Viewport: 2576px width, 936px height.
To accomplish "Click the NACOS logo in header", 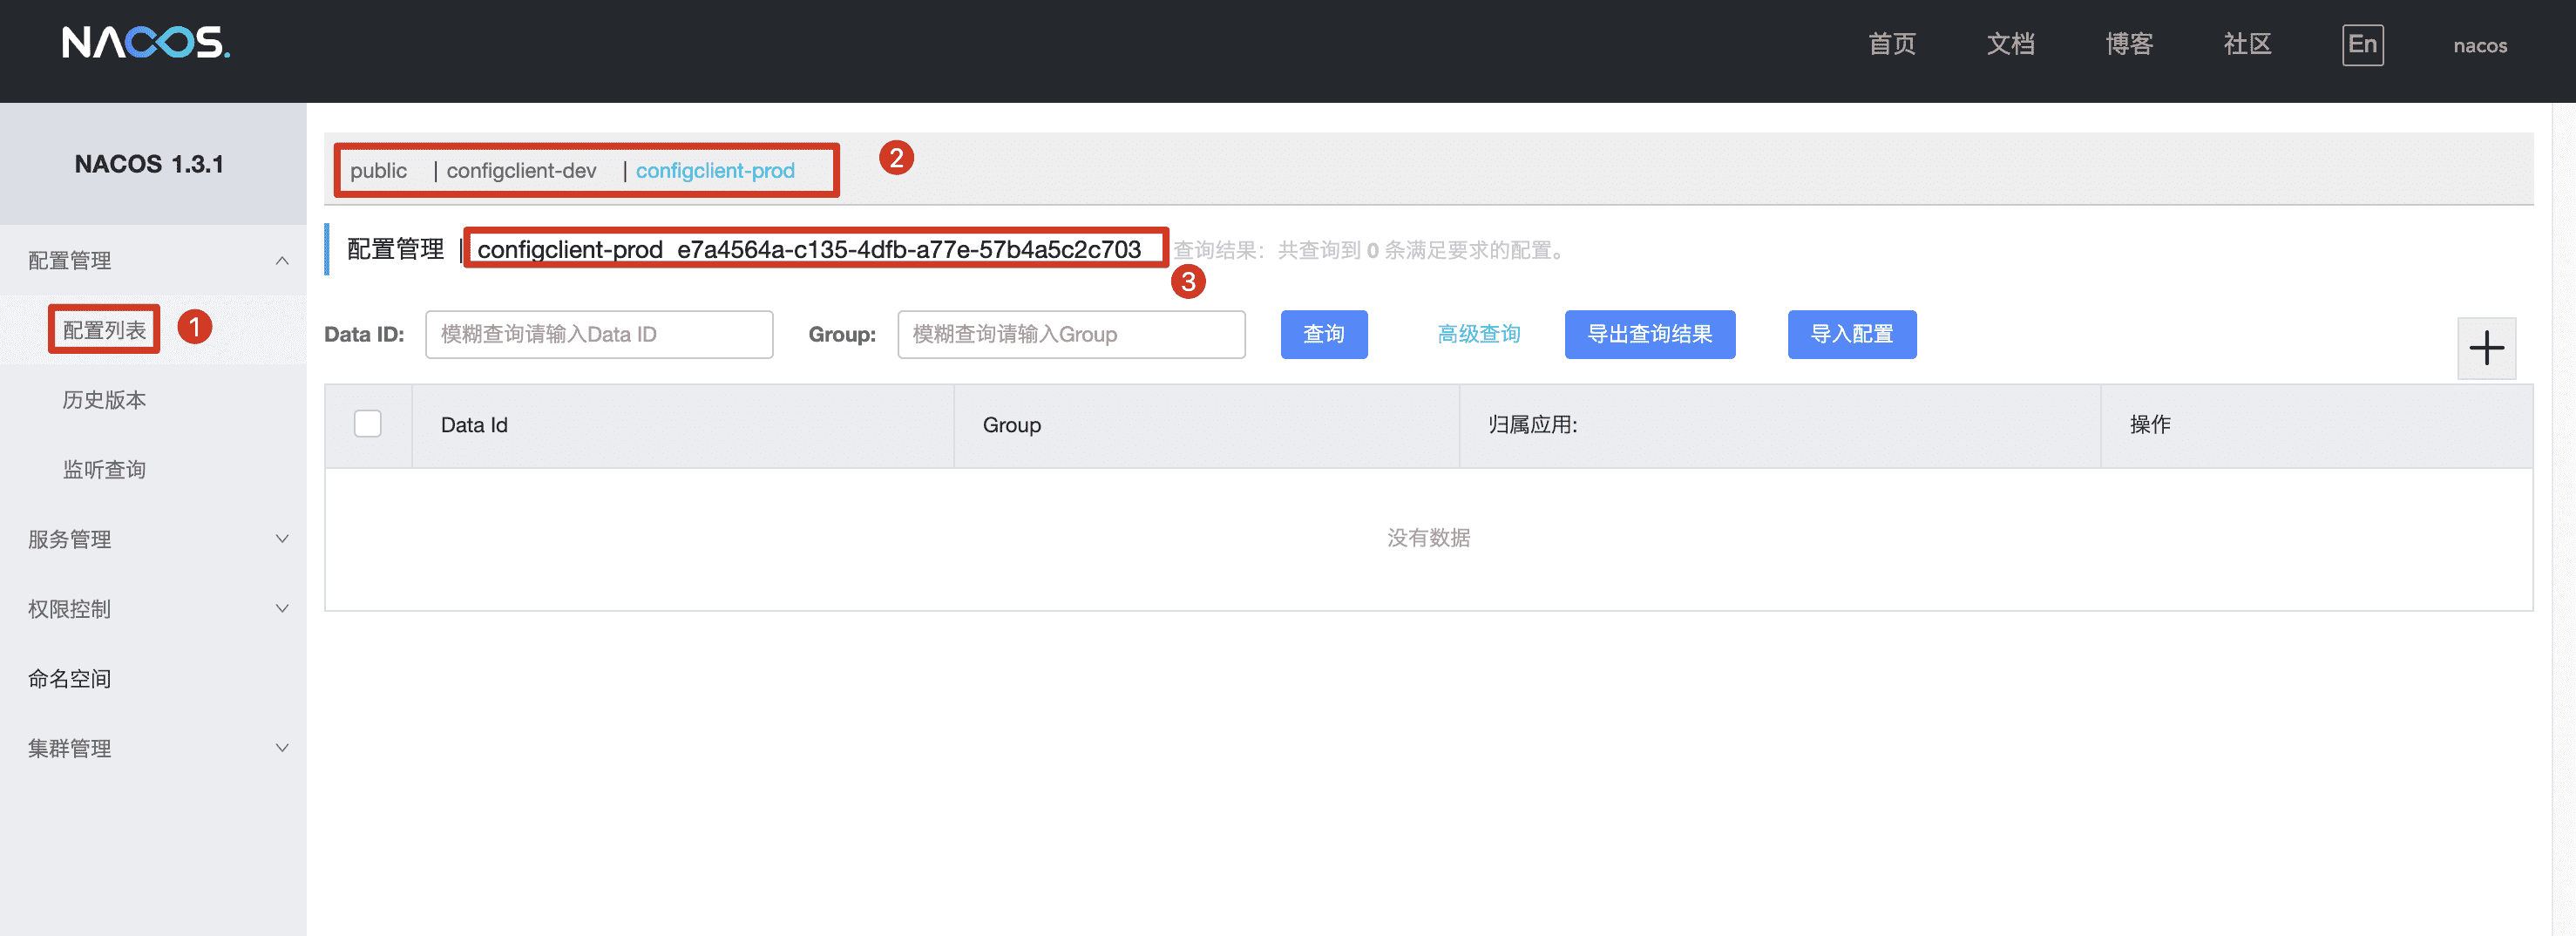I will pos(146,43).
